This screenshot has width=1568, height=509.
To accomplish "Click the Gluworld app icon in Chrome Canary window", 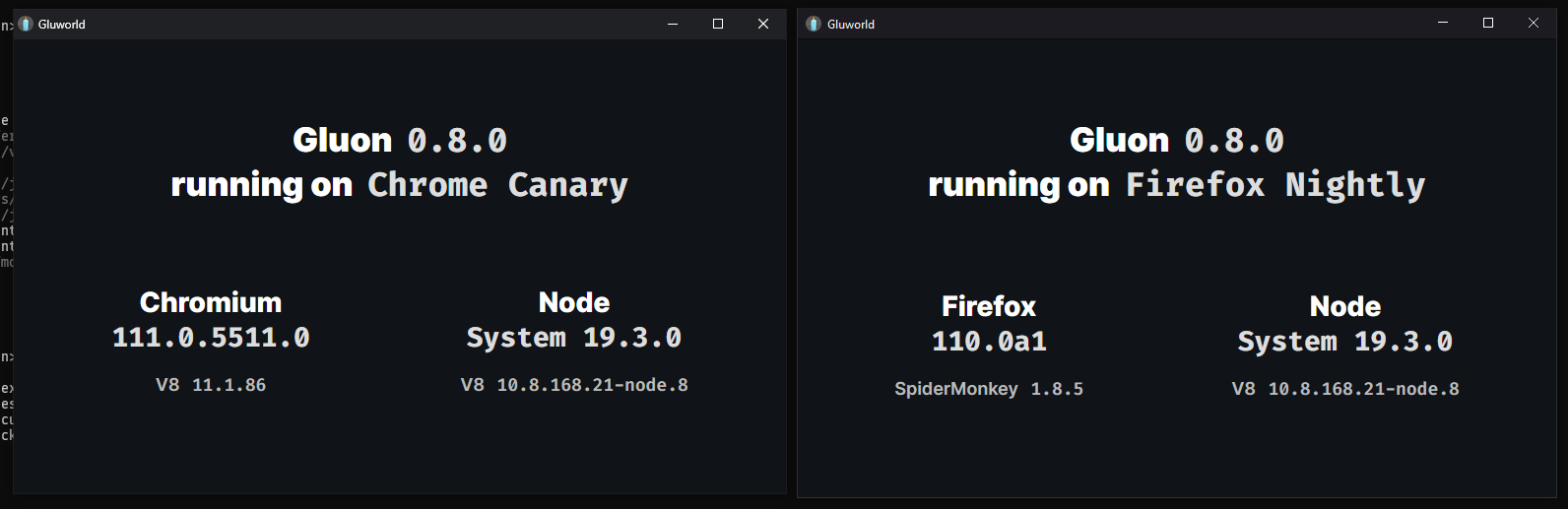I will tap(26, 24).
